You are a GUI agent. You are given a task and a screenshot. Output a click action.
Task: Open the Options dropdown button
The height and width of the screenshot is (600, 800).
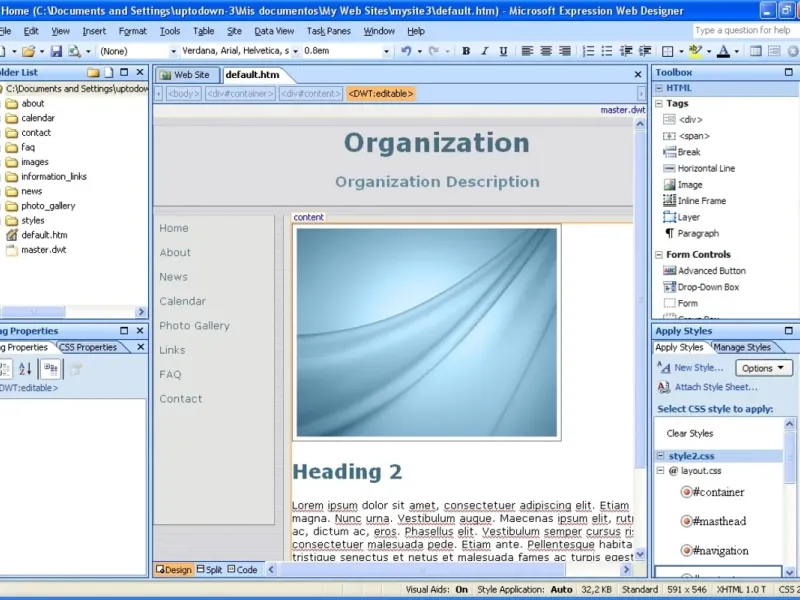point(763,368)
